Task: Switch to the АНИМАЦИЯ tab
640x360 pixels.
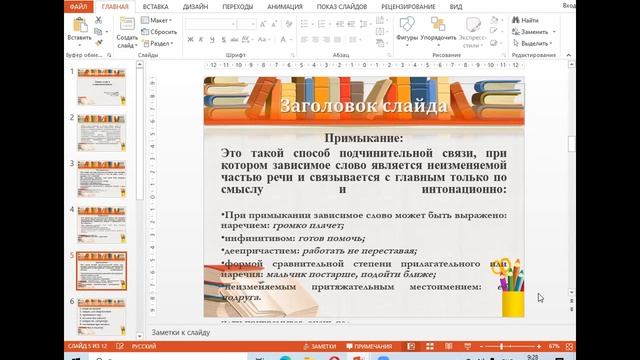Action: (285, 7)
